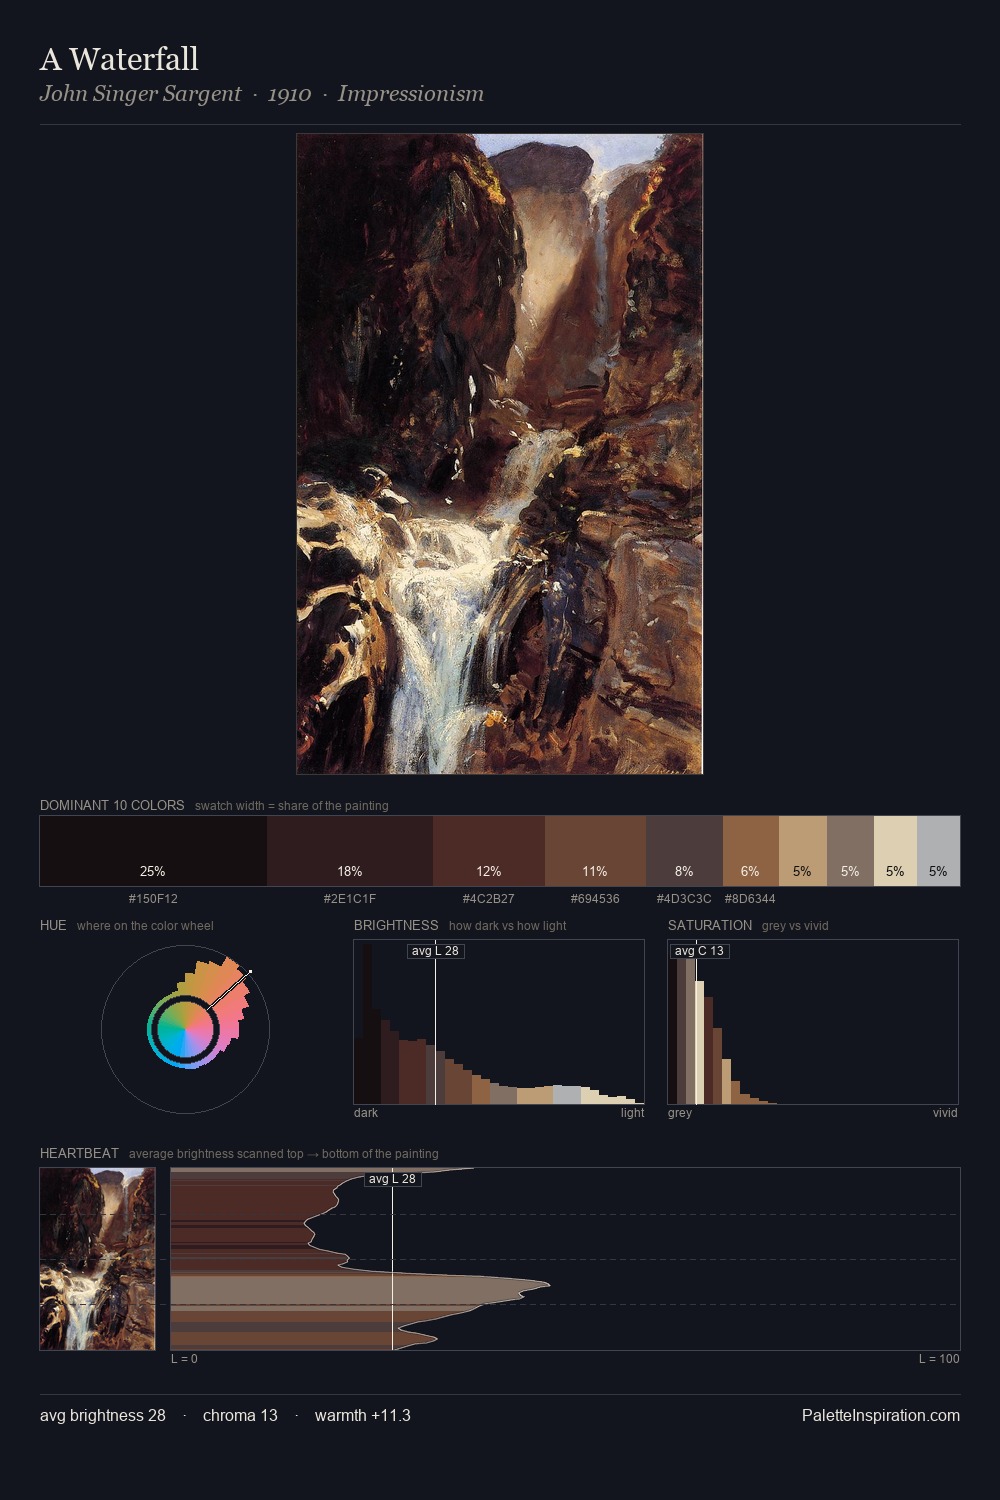The image size is (1000, 1500).
Task: Click the darkest 25% color swatch
Action: [153, 851]
